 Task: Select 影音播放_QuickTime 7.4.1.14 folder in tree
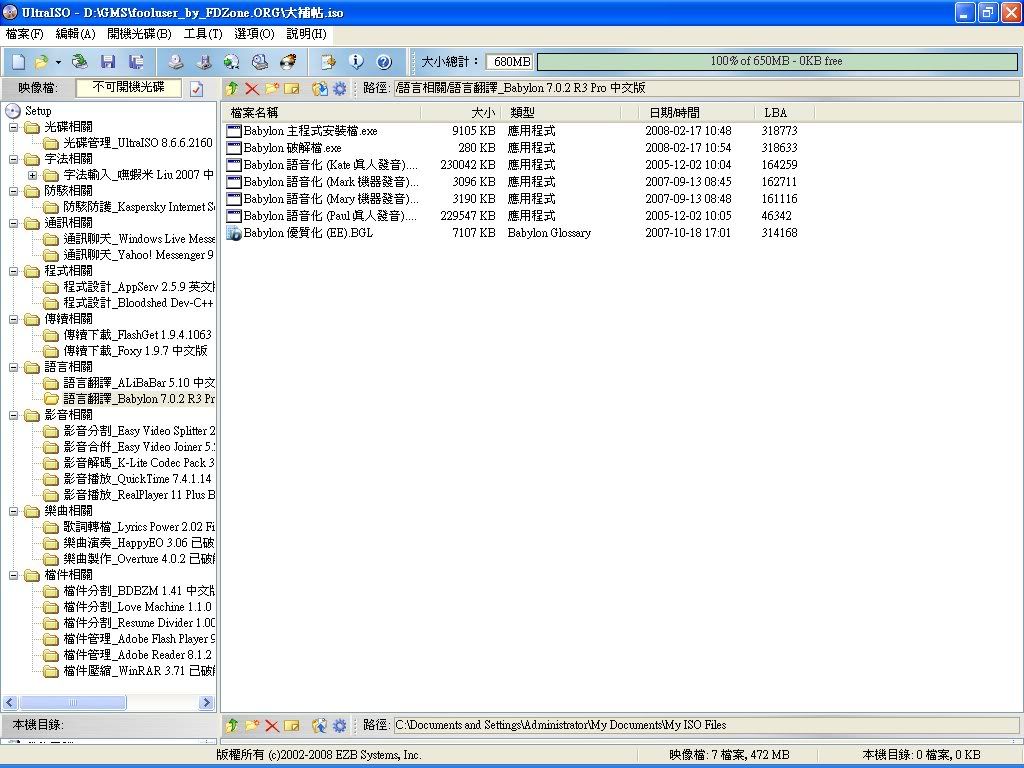point(137,479)
